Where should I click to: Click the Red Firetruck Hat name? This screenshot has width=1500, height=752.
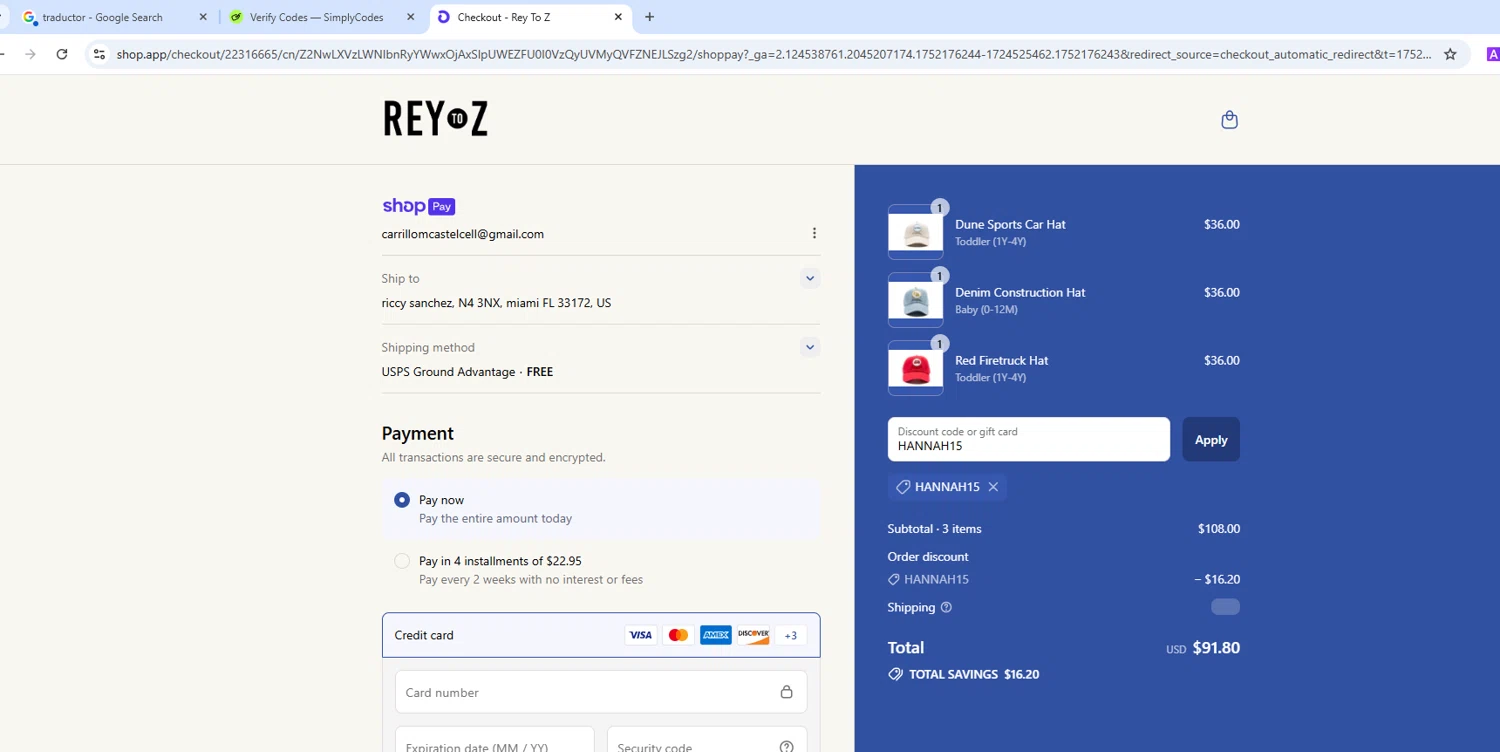1001,361
